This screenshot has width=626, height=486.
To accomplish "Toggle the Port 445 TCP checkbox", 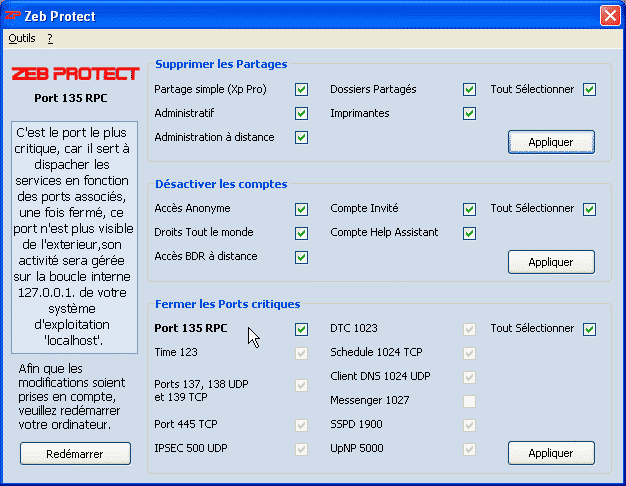I will point(301,425).
